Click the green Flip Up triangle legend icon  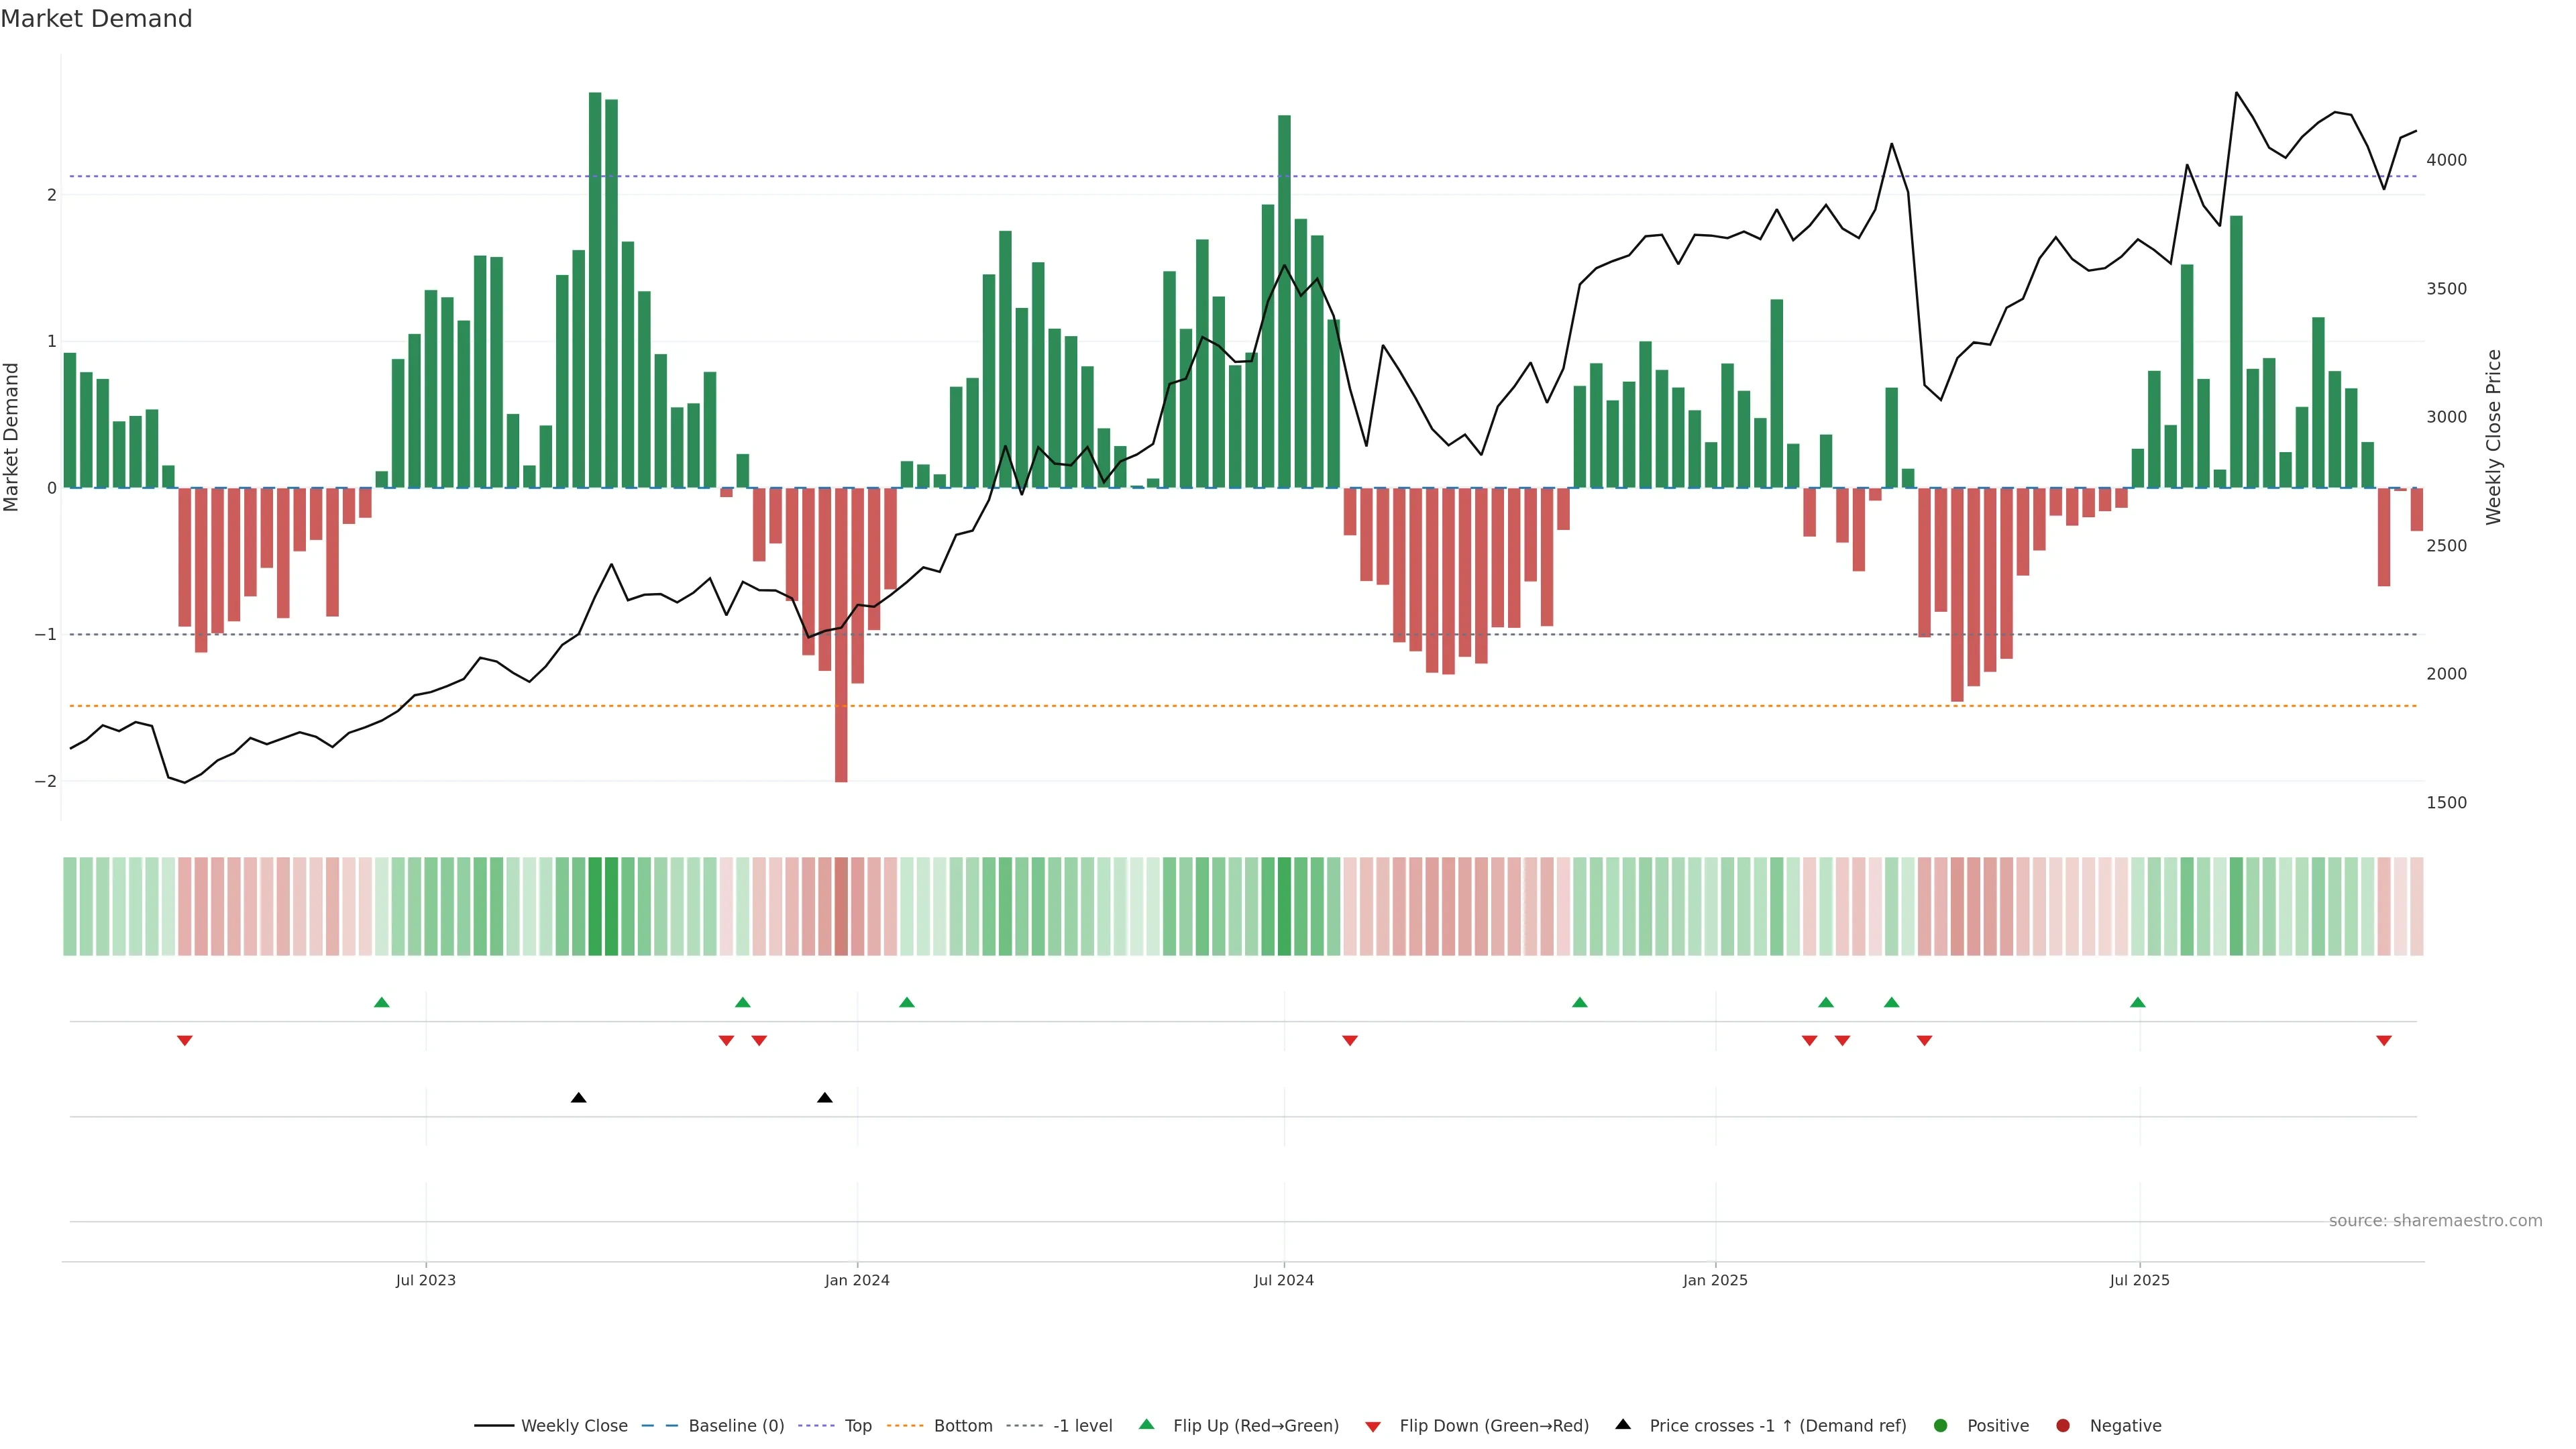click(1146, 1424)
